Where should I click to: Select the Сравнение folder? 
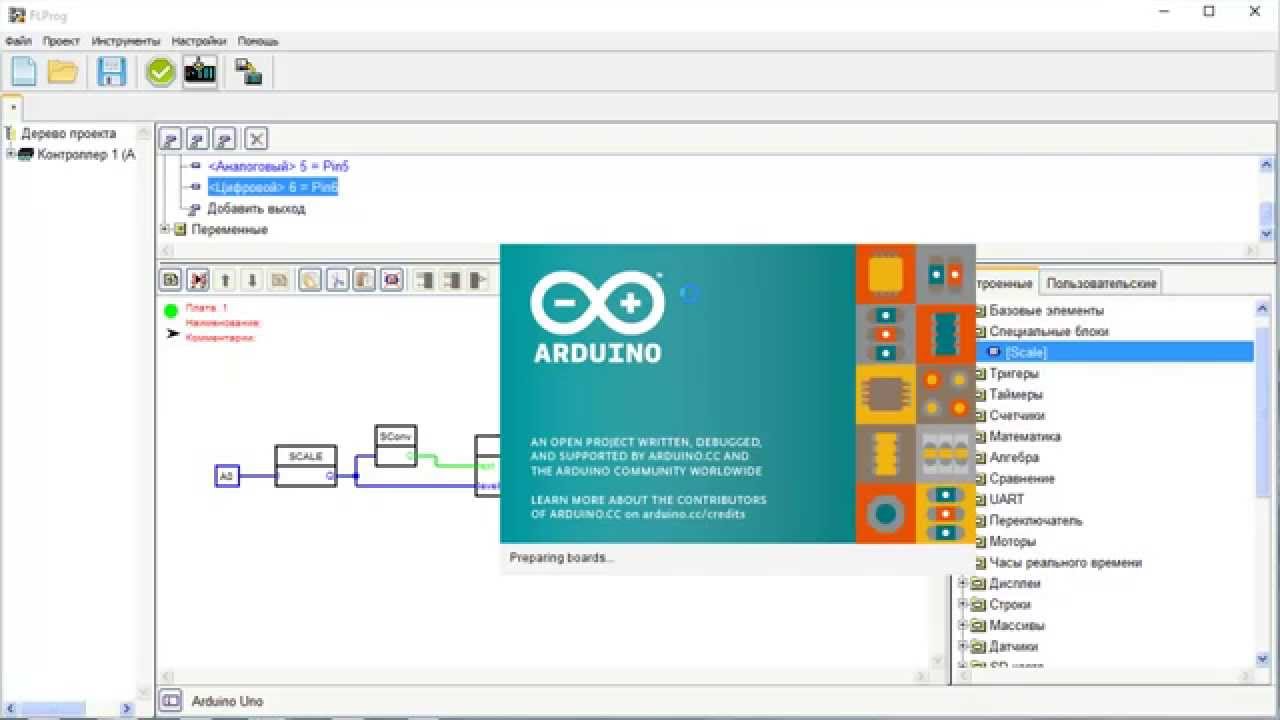coord(1021,478)
